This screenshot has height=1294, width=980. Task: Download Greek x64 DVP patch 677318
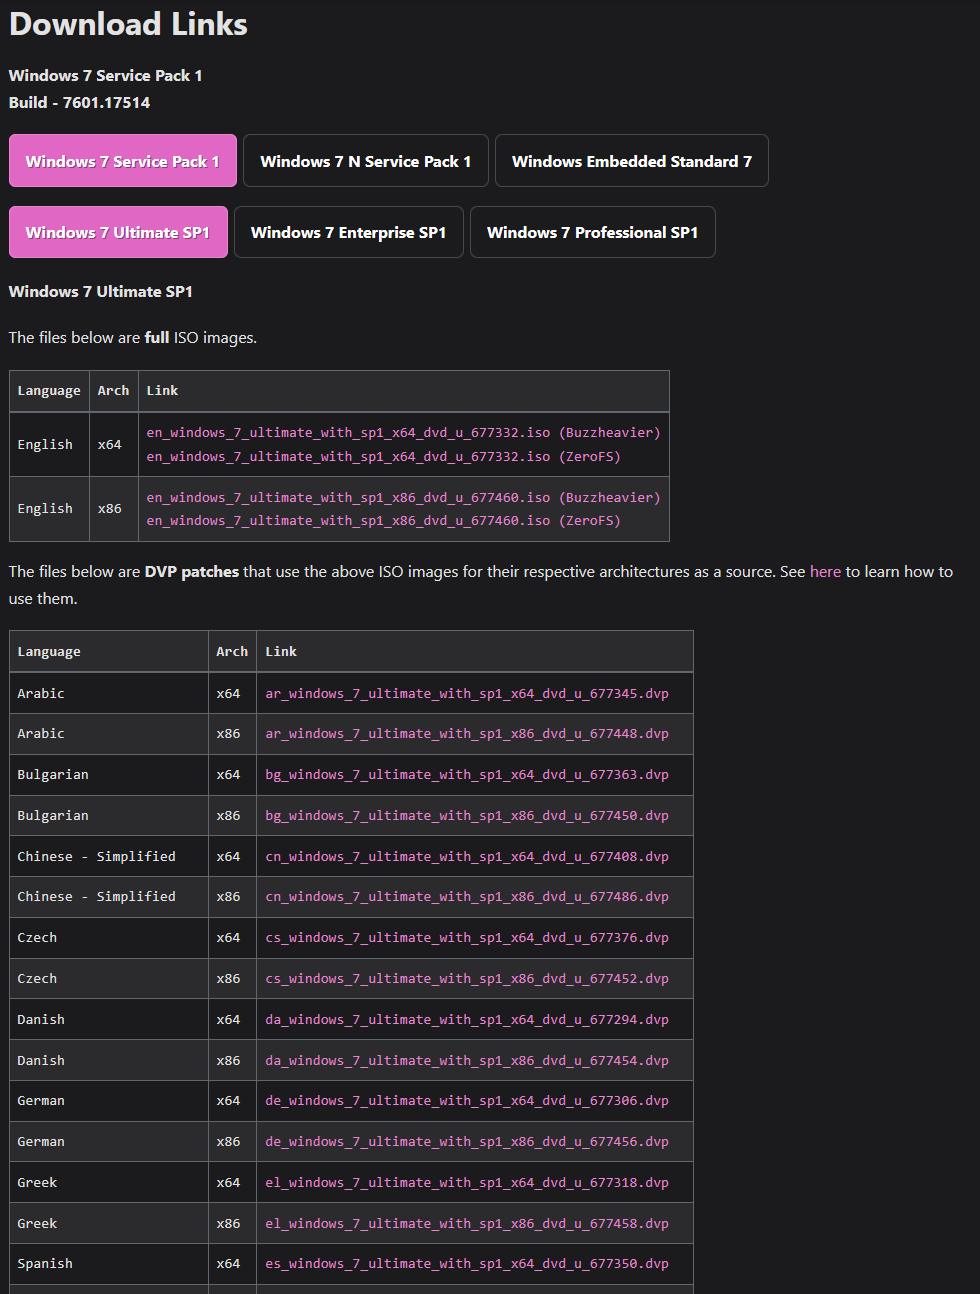pos(467,1183)
